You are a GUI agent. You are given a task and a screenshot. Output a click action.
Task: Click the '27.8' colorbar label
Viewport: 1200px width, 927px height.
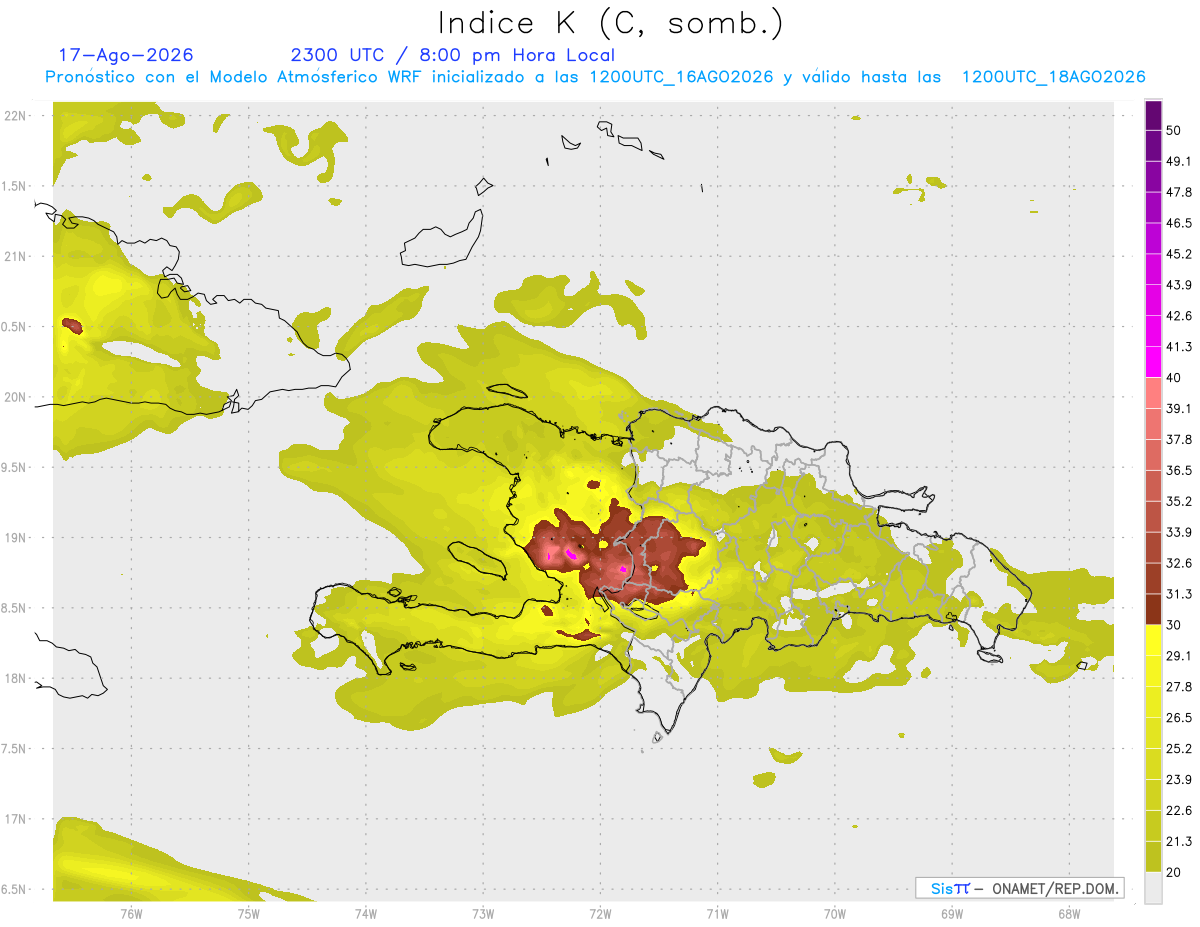coord(1179,686)
